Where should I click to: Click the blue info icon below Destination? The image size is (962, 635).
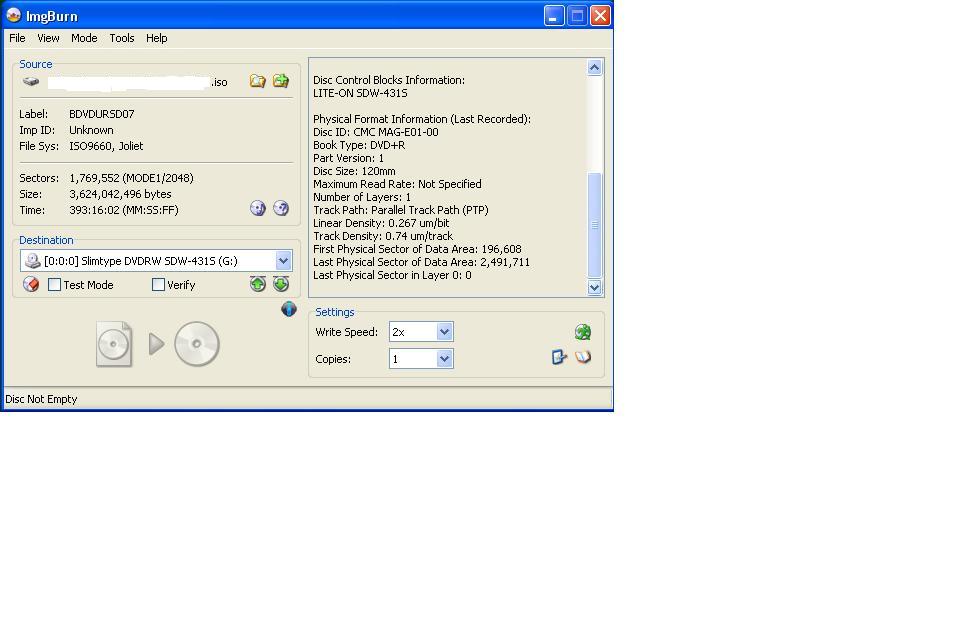pyautogui.click(x=289, y=309)
